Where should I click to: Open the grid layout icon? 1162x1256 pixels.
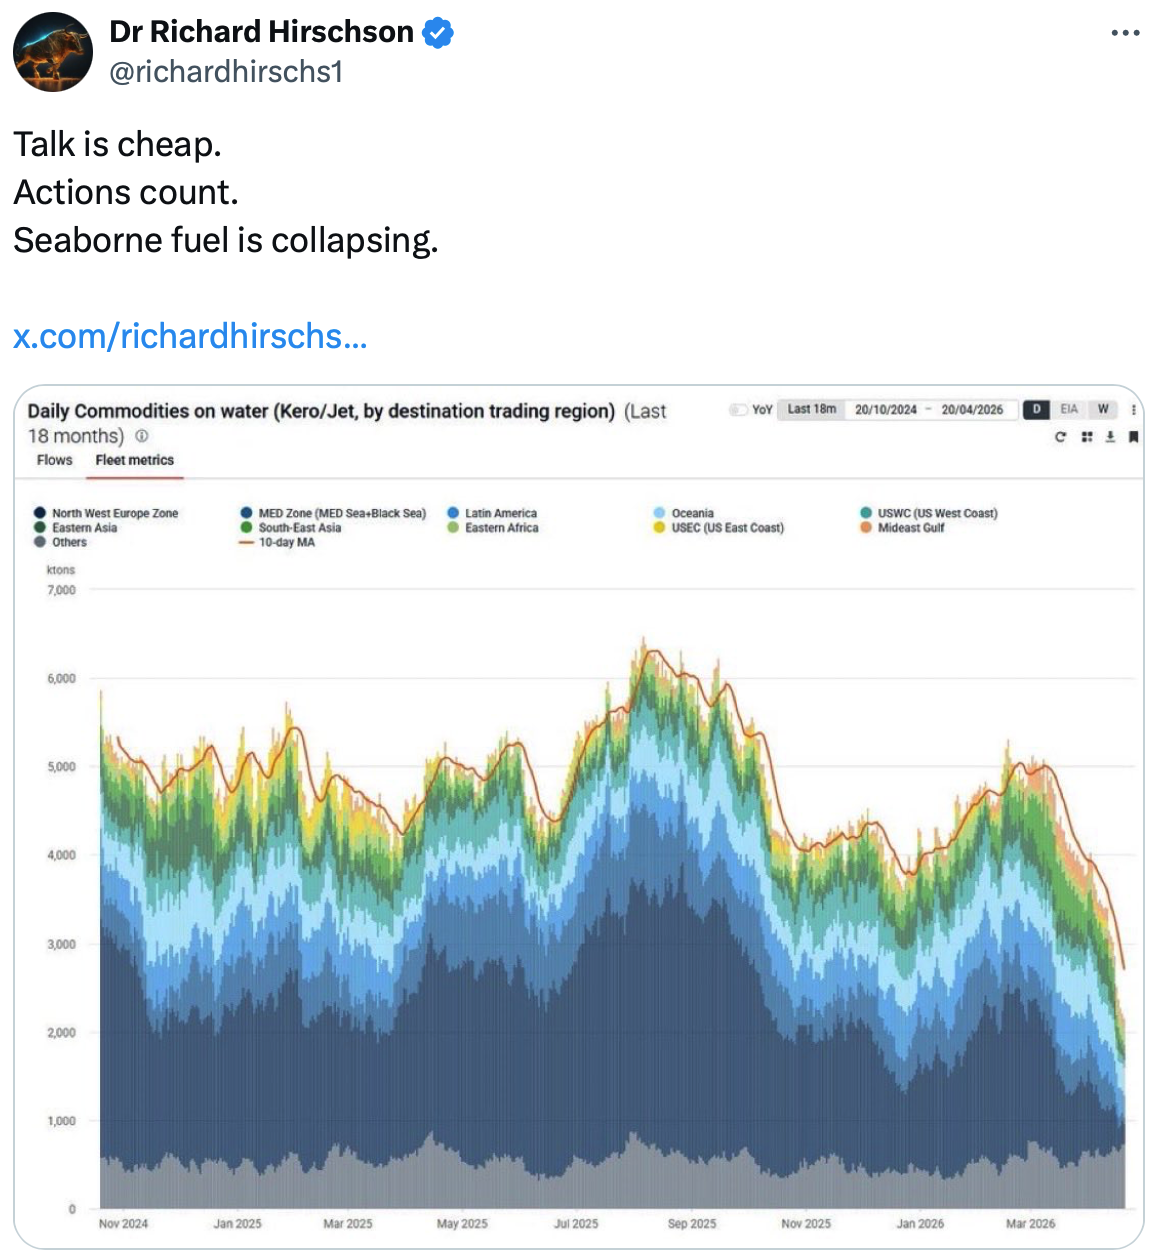click(1086, 437)
